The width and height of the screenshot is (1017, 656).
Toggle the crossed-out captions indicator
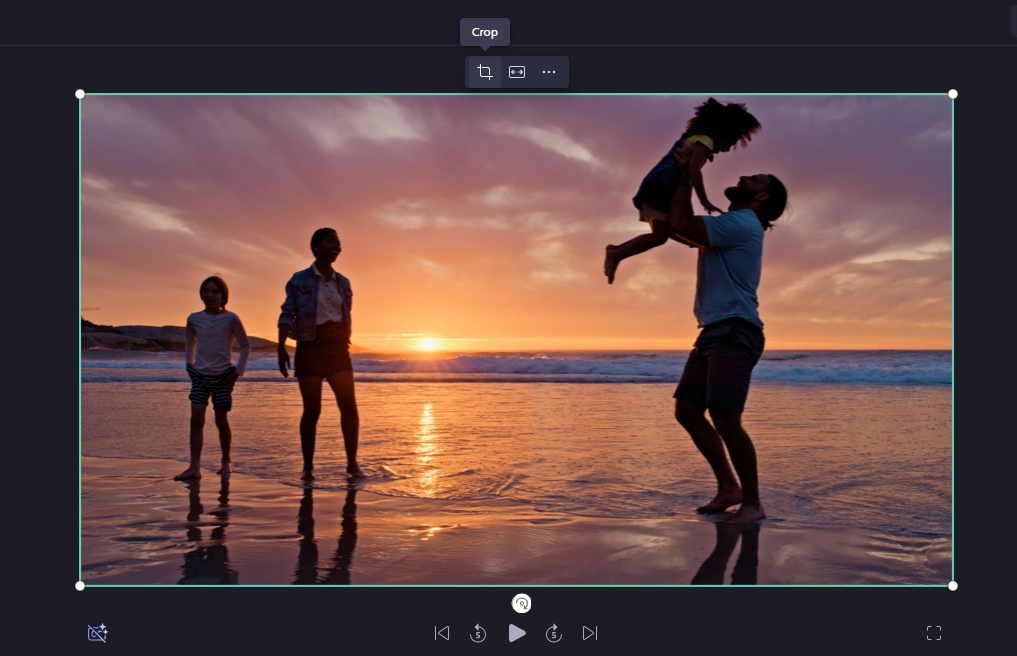tap(97, 632)
